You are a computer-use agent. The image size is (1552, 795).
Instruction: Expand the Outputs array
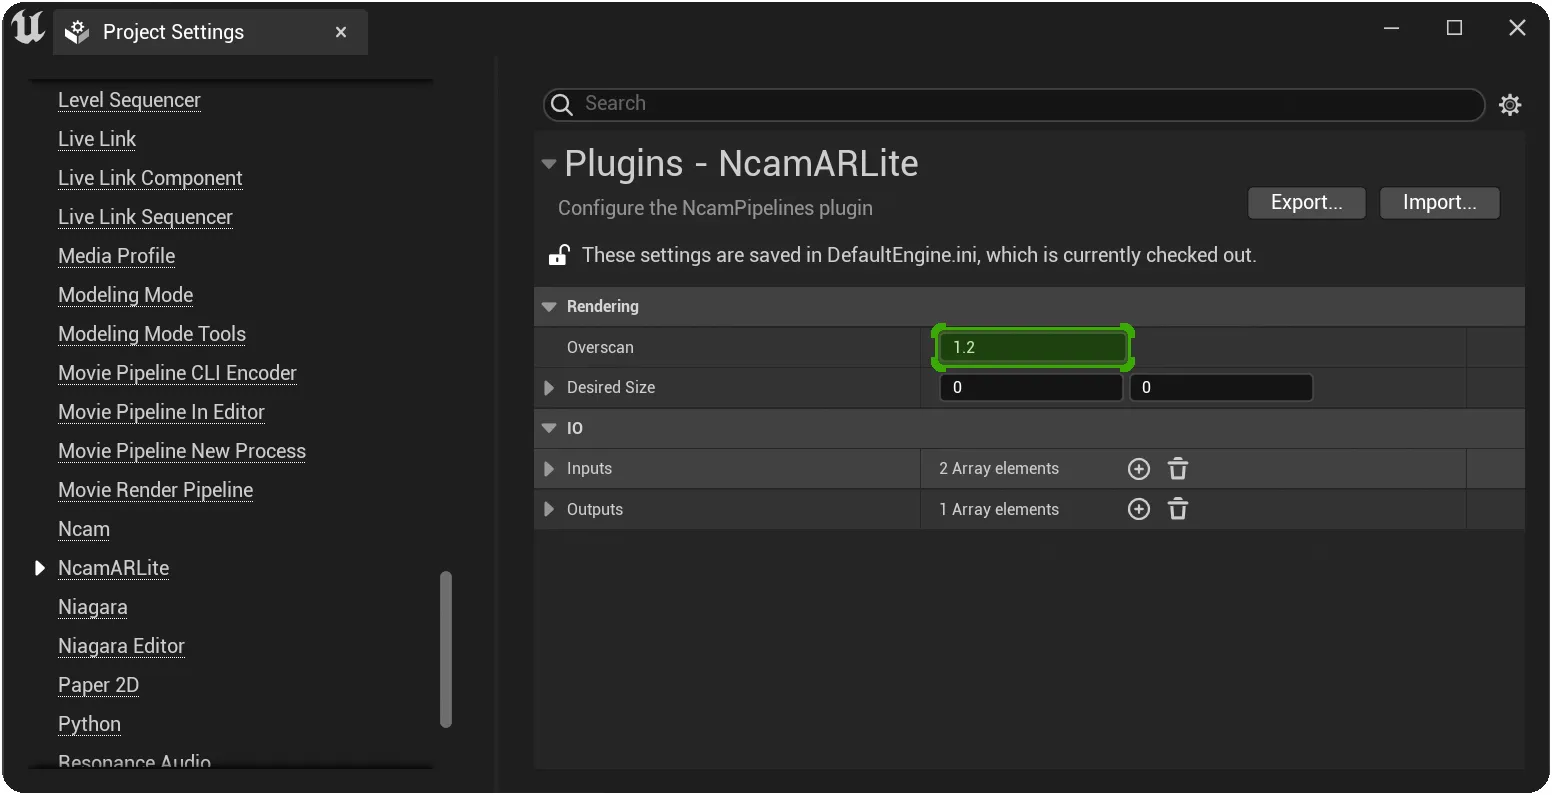coord(549,510)
